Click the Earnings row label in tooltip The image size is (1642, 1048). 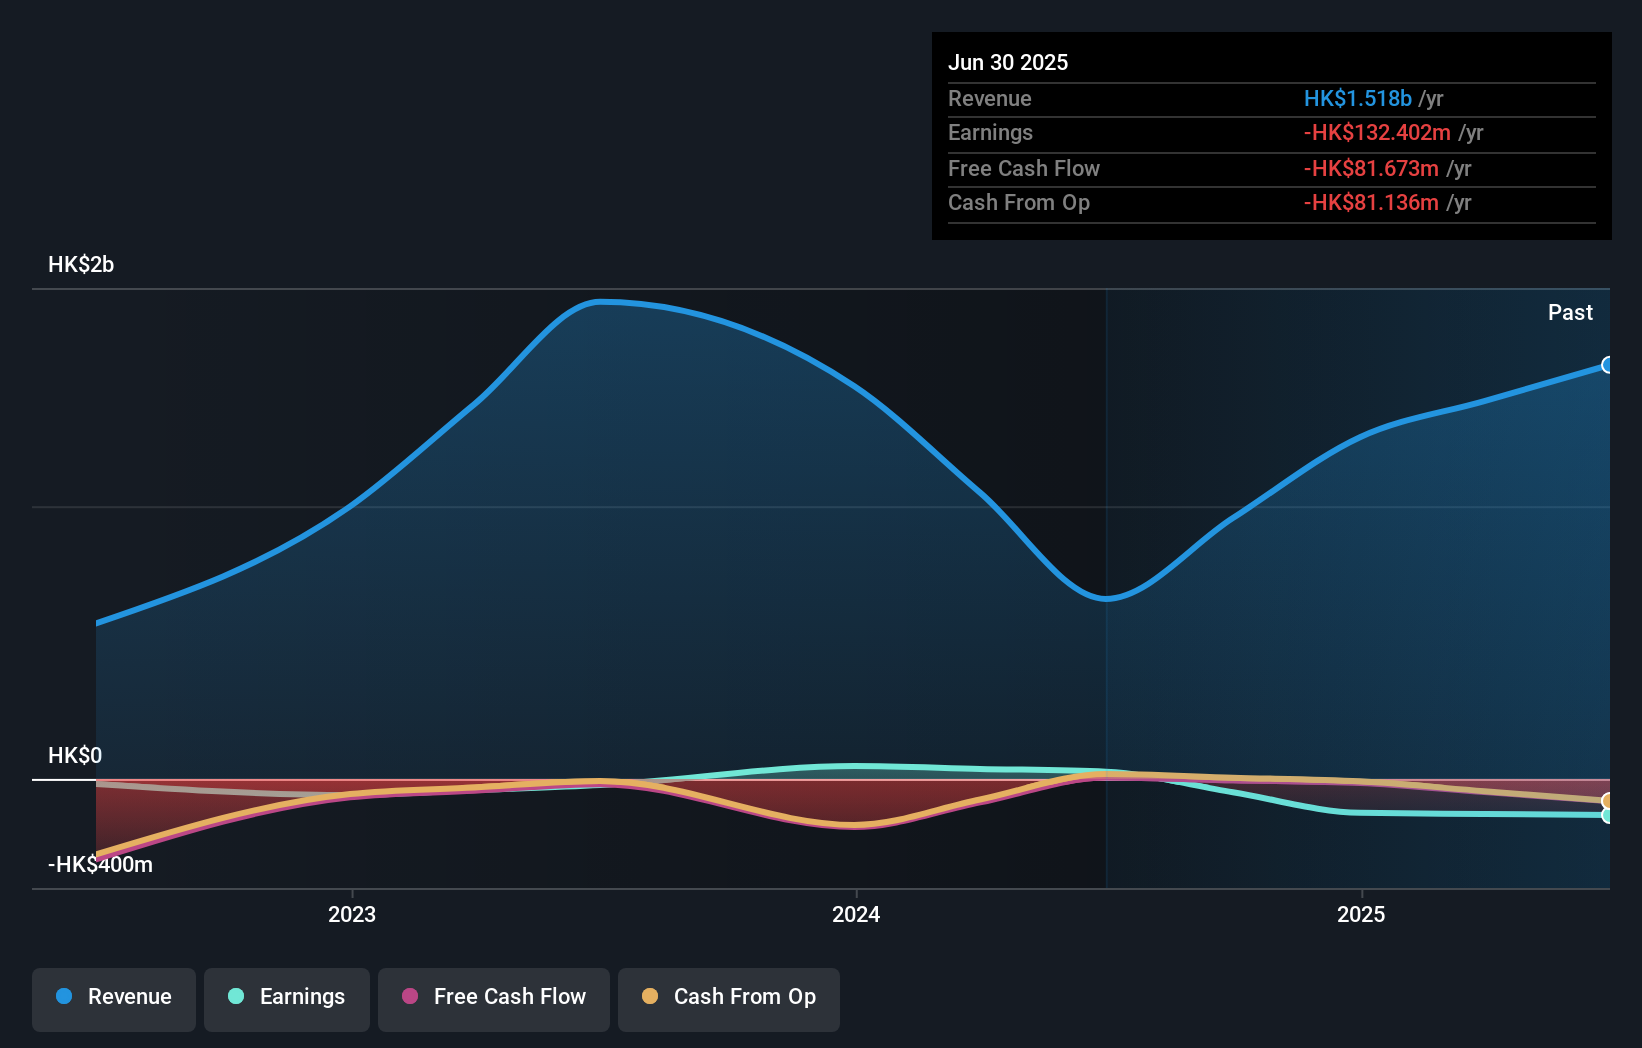(x=990, y=132)
